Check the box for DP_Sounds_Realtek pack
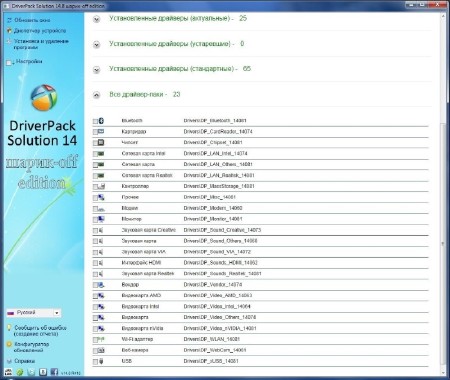Image resolution: width=450 pixels, height=380 pixels. (x=95, y=274)
